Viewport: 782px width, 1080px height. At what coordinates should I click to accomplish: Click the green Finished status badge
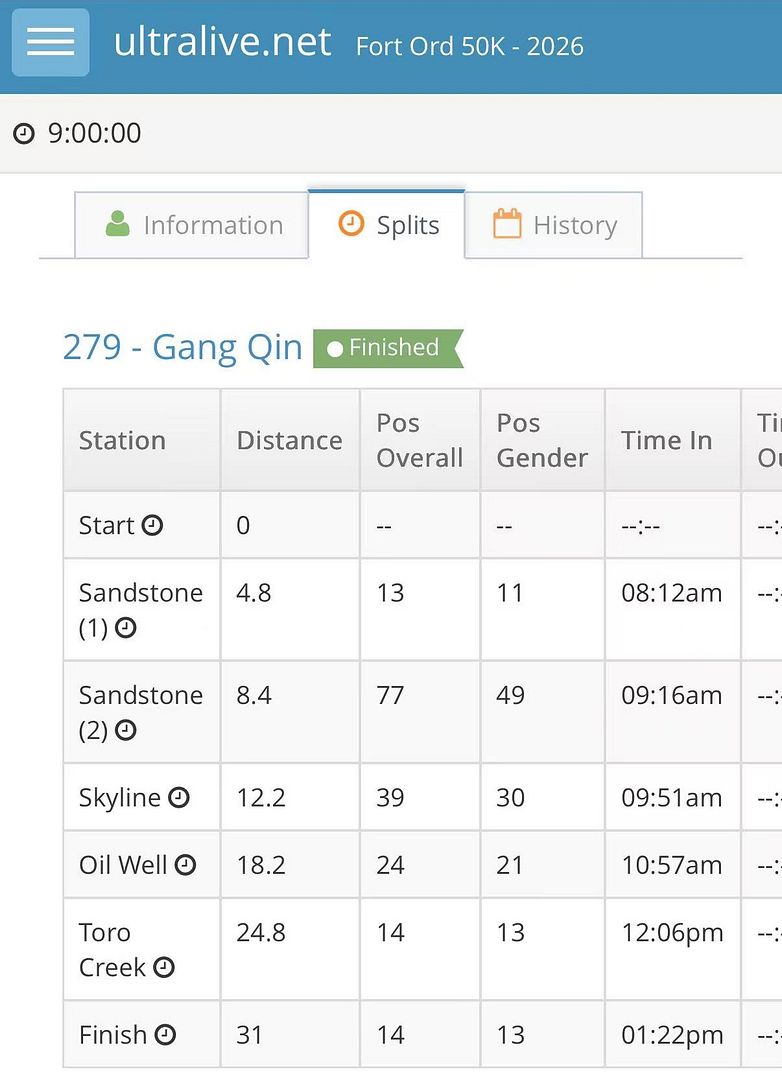pos(387,348)
